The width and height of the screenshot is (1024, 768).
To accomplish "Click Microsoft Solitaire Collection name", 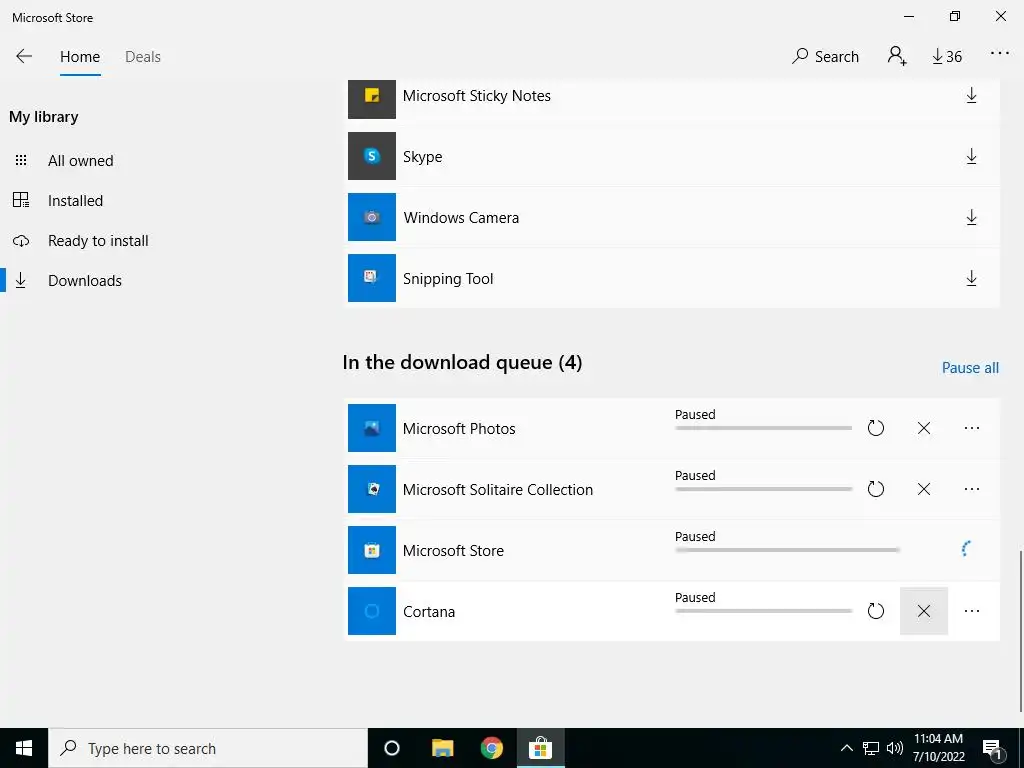I will coord(498,490).
